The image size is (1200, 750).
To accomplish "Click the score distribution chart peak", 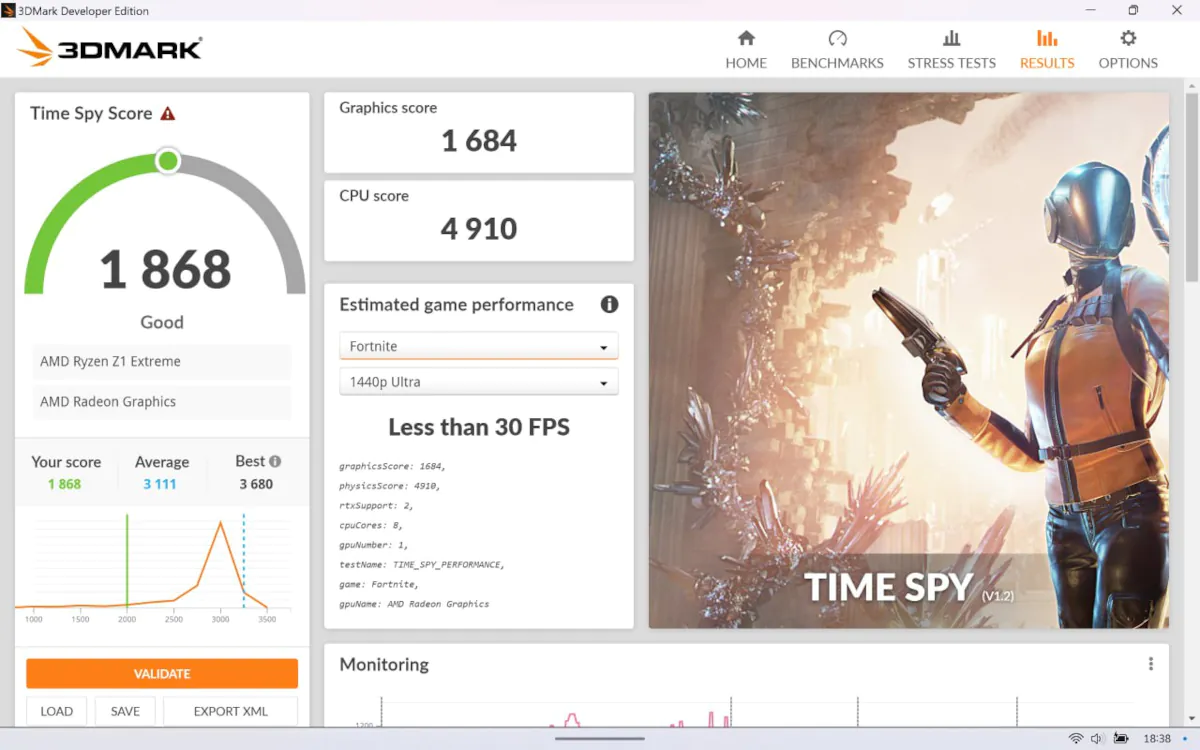I will (x=221, y=523).
